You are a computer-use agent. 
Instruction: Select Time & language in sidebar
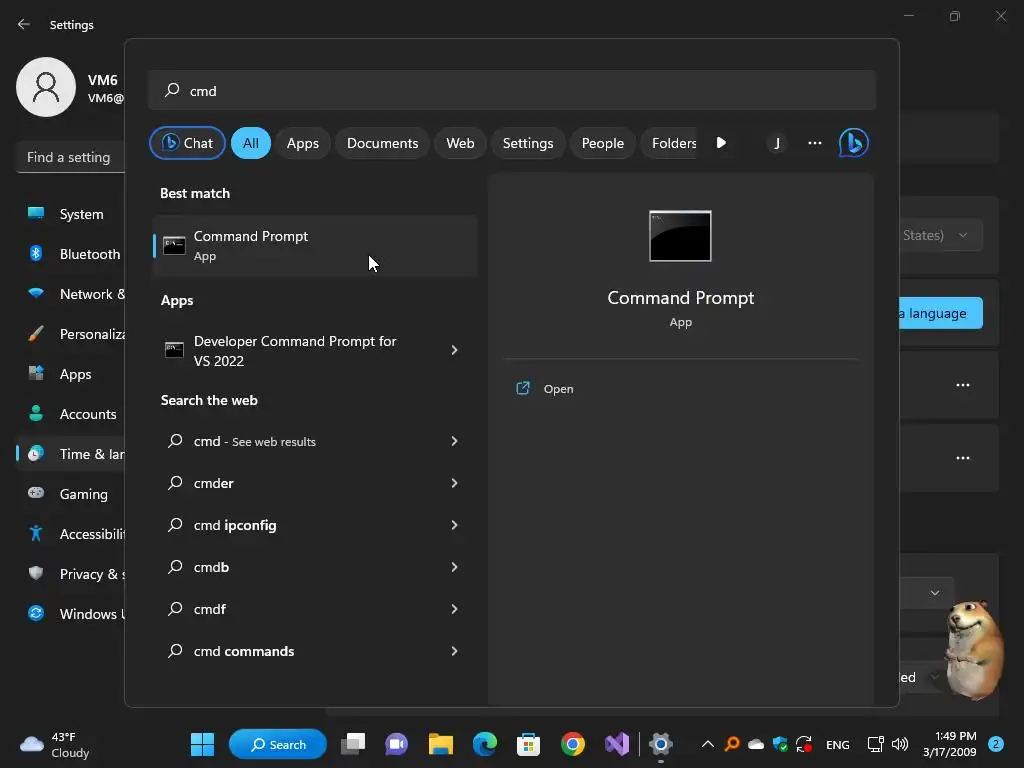point(71,454)
